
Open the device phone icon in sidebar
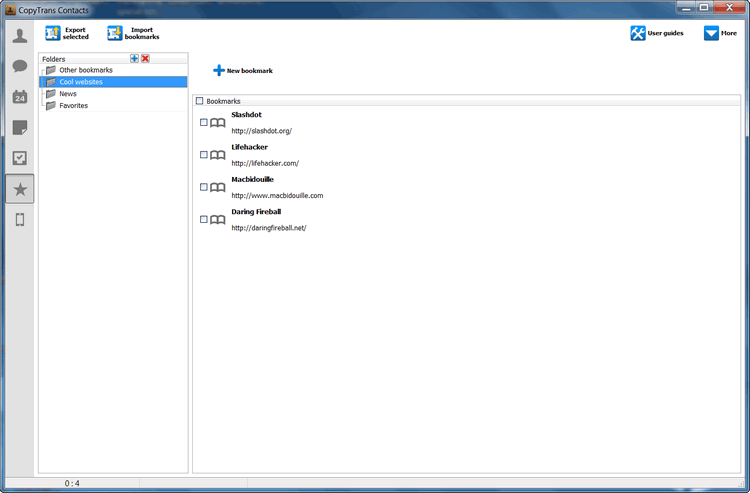point(20,219)
